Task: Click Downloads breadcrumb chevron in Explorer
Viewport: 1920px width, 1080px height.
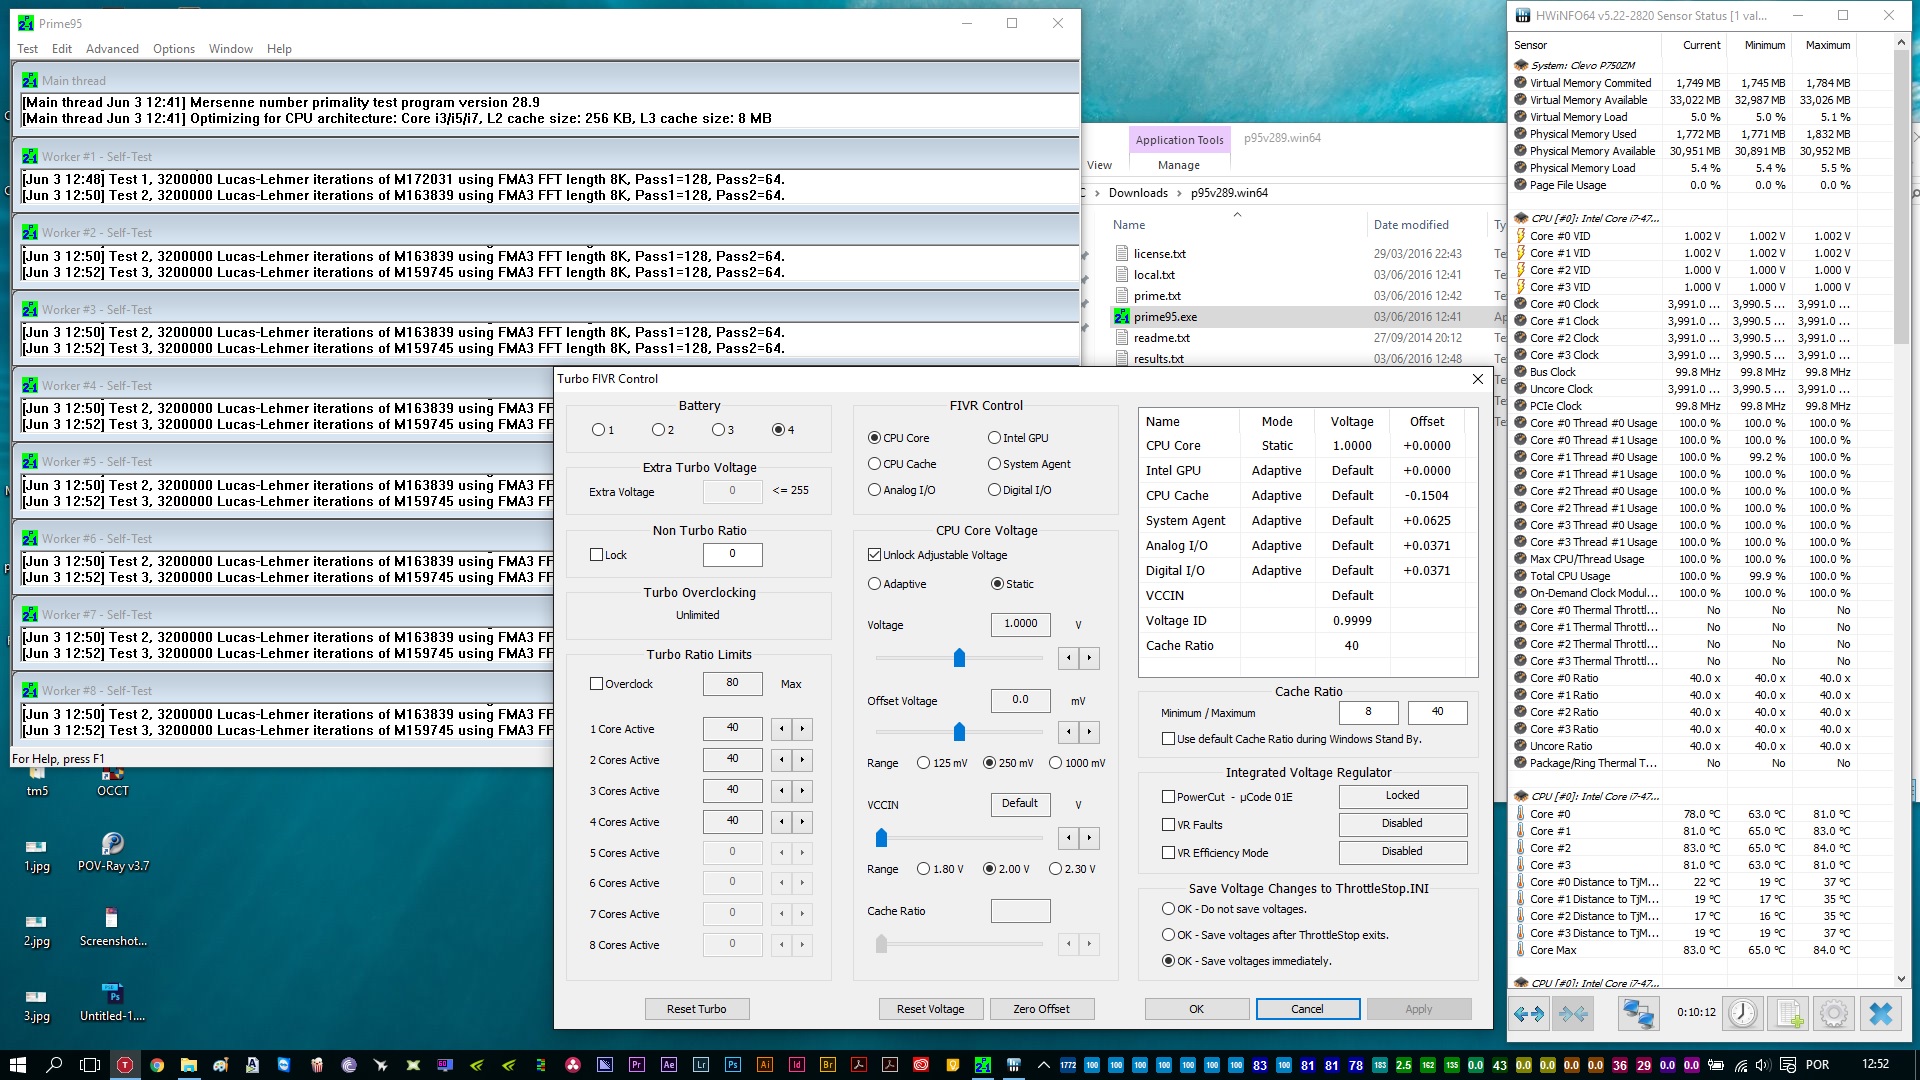Action: click(x=1179, y=193)
